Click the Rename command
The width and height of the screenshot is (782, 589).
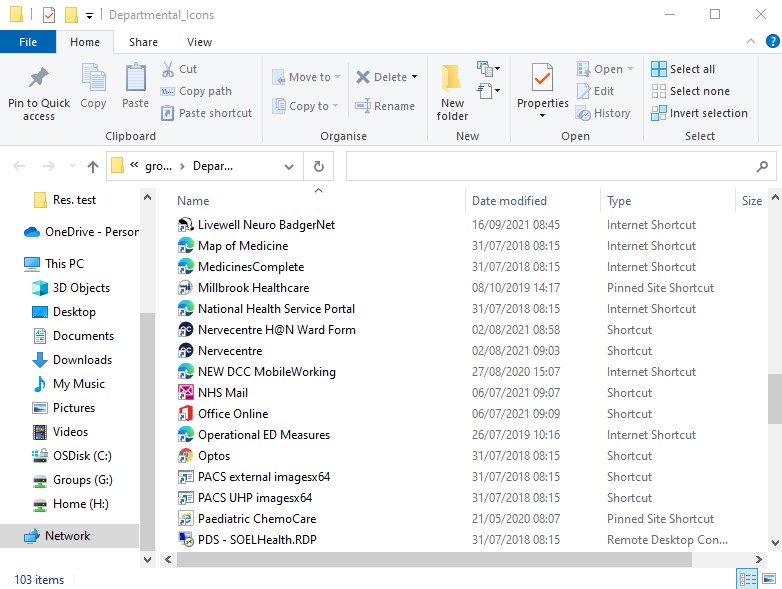(x=385, y=106)
